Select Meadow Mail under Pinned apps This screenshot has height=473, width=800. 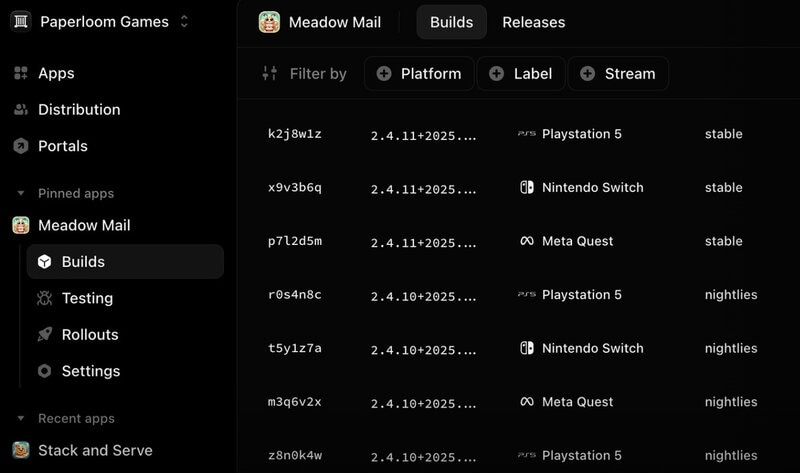point(84,225)
